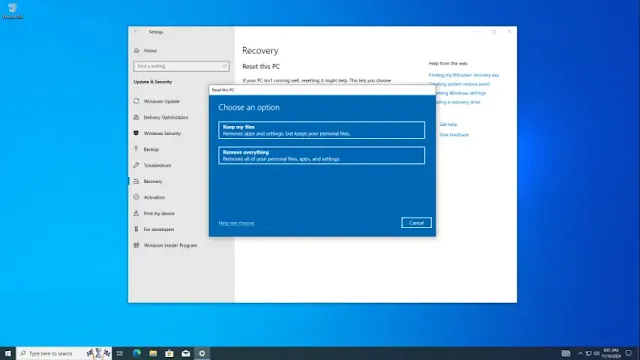Close the Settings window
Image resolution: width=640 pixels, height=360 pixels.
(x=509, y=32)
